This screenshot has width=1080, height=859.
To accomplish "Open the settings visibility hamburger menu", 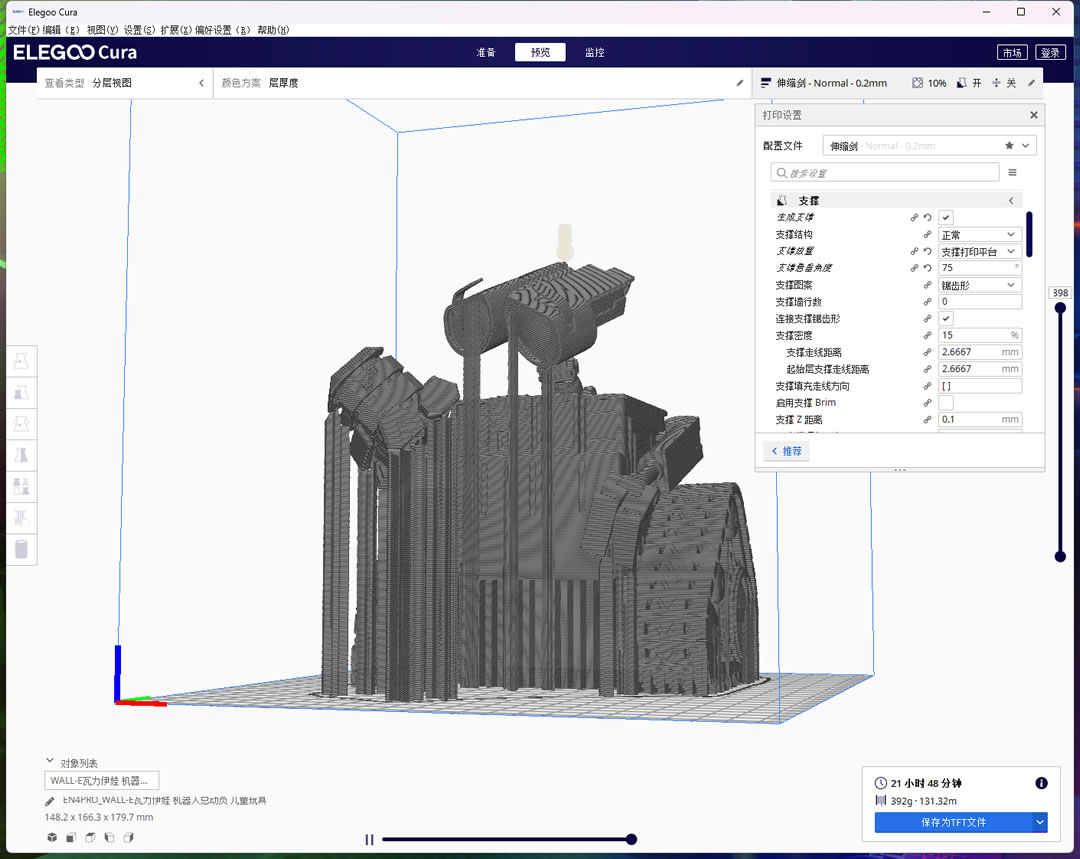I will 1012,172.
